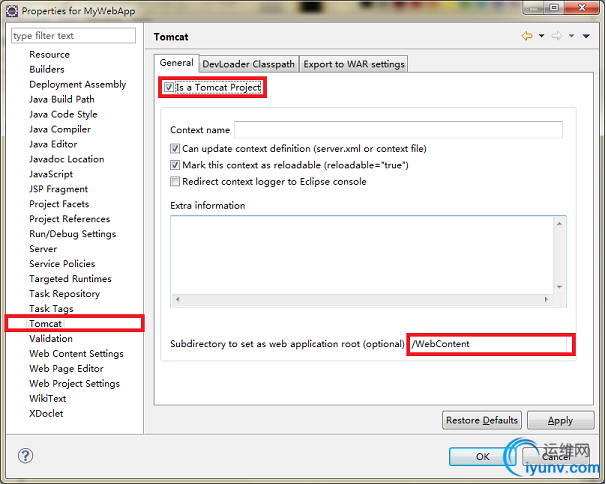Toggle Can update context definition checkbox
606x484 pixels.
point(175,148)
